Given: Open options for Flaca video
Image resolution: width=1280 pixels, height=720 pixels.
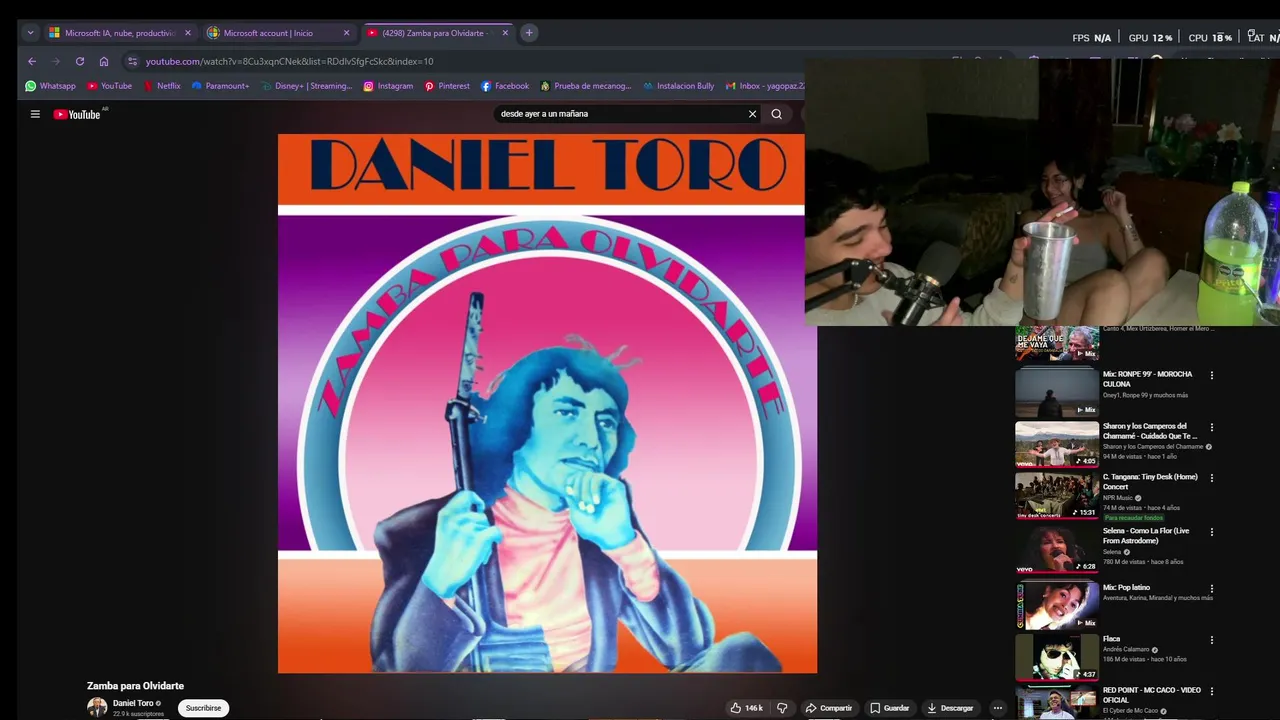Looking at the screenshot, I should [x=1212, y=640].
